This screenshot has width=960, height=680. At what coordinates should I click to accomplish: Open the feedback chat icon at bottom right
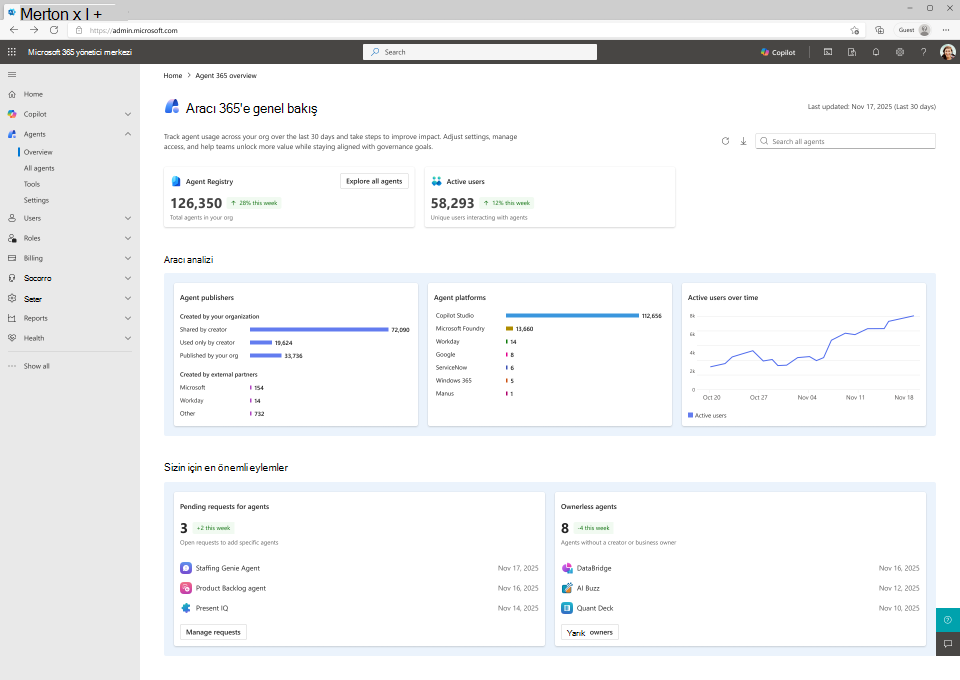pyautogui.click(x=948, y=643)
